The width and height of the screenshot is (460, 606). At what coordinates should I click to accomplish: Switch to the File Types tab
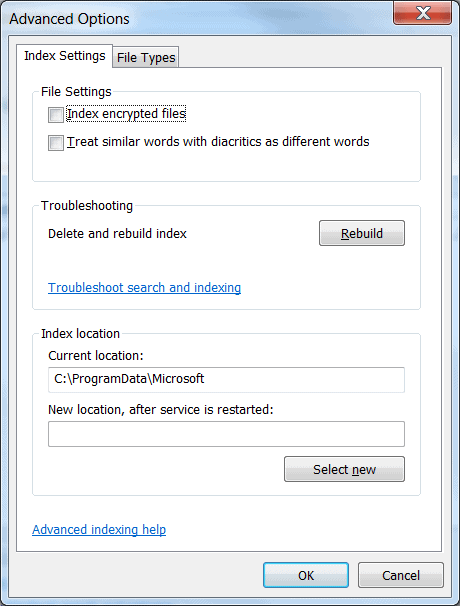(146, 58)
